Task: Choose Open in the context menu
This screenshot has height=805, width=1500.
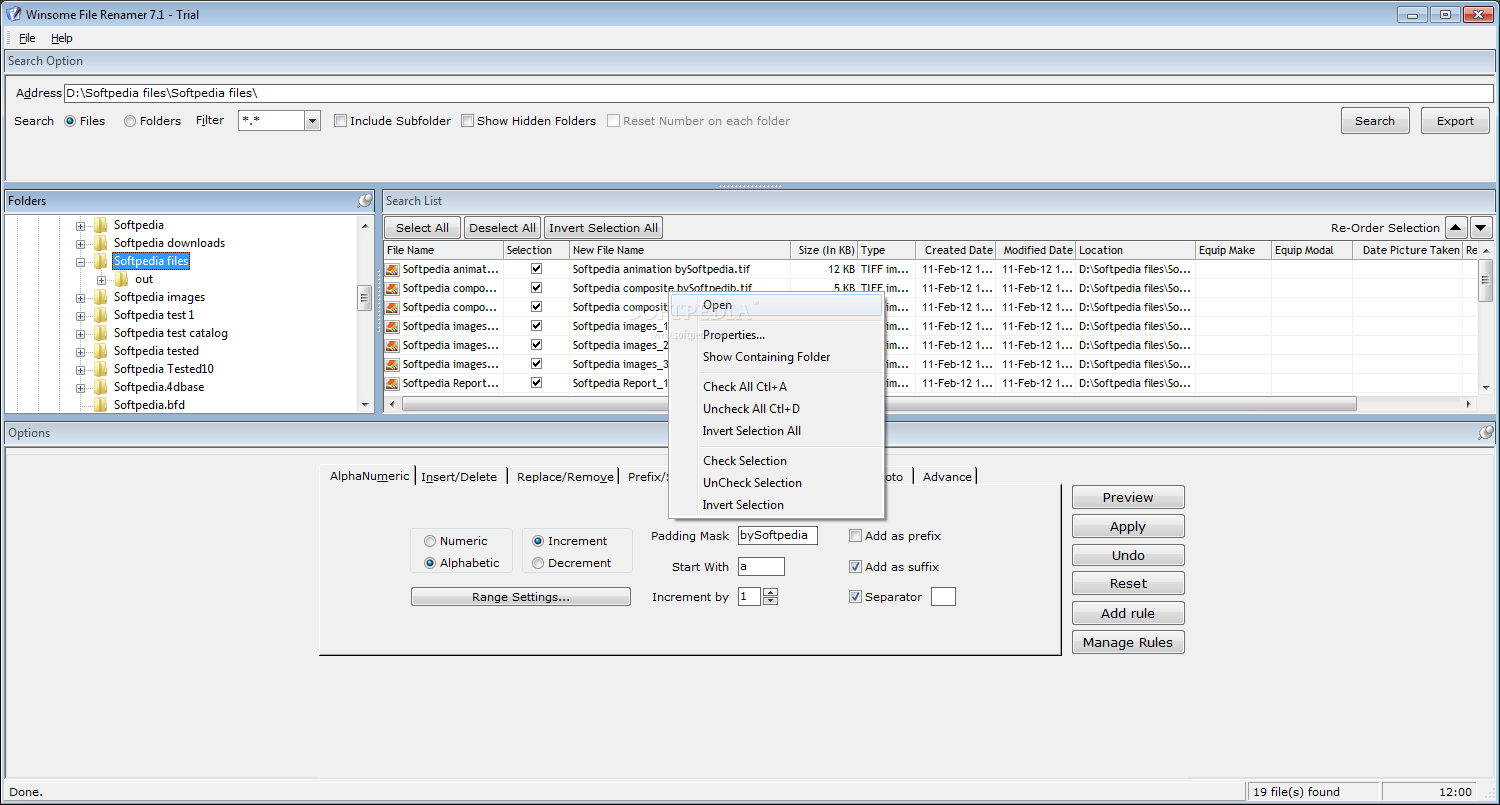Action: 776,305
